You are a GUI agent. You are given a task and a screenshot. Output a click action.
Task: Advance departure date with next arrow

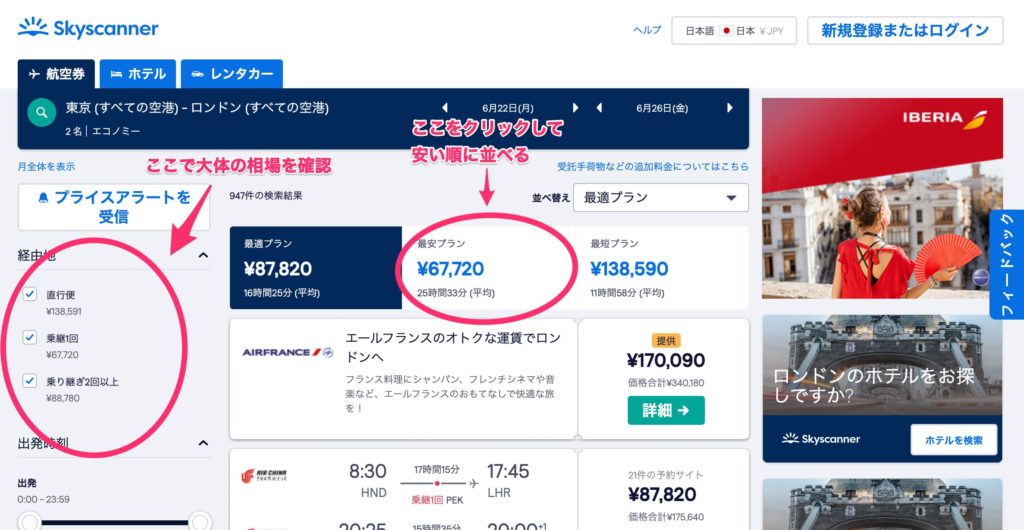(575, 108)
